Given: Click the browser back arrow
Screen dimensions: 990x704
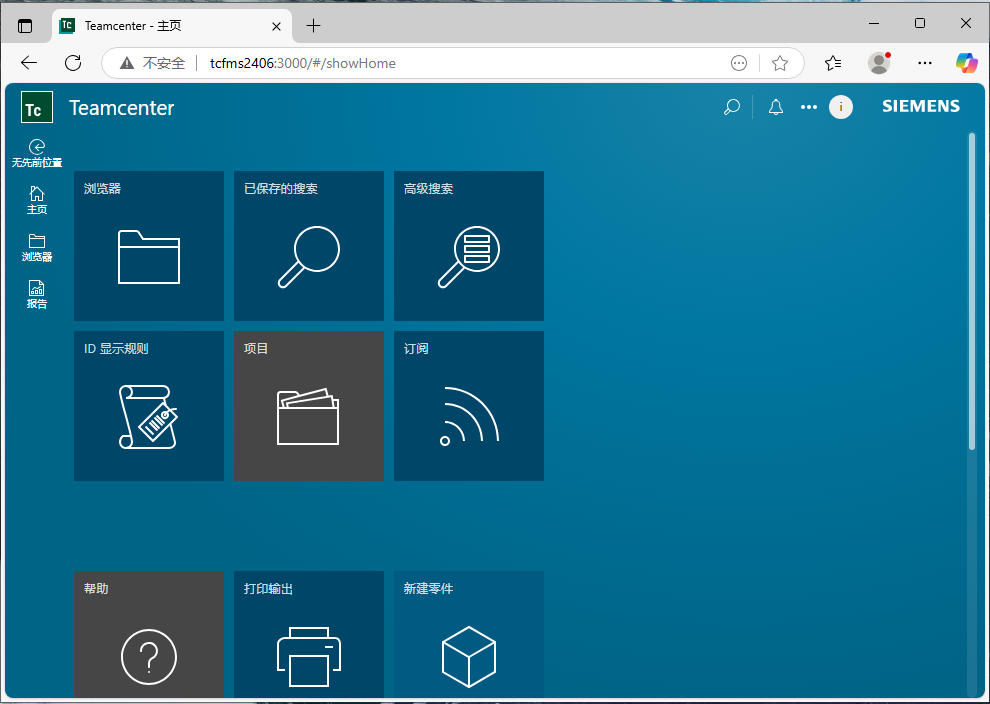Looking at the screenshot, I should pyautogui.click(x=29, y=63).
